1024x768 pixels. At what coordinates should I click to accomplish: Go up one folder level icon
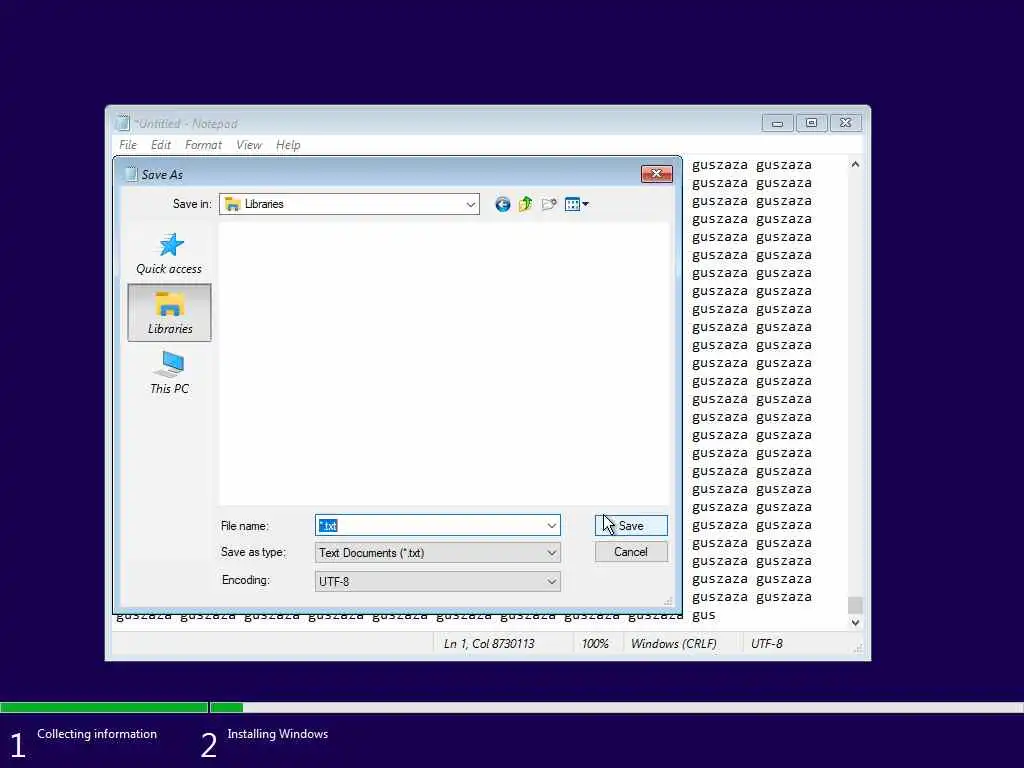coord(526,204)
